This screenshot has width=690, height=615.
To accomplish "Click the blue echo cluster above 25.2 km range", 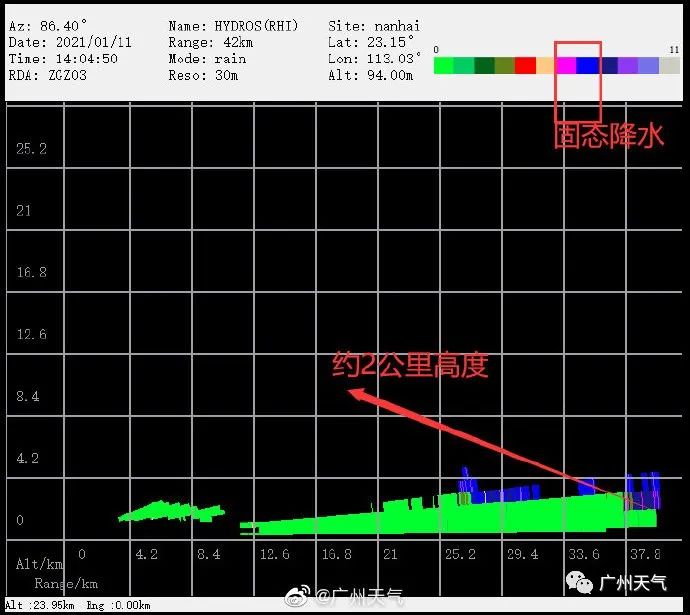I will [x=468, y=485].
